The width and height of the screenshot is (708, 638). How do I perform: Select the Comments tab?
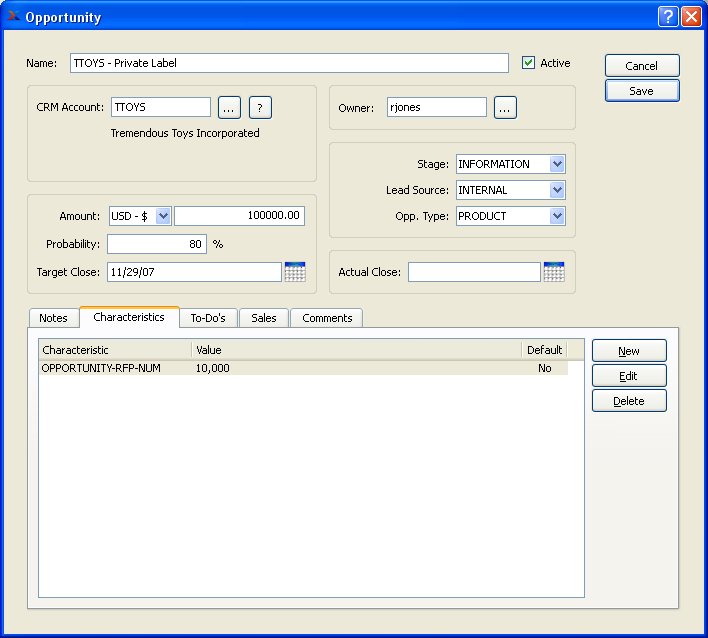point(327,318)
